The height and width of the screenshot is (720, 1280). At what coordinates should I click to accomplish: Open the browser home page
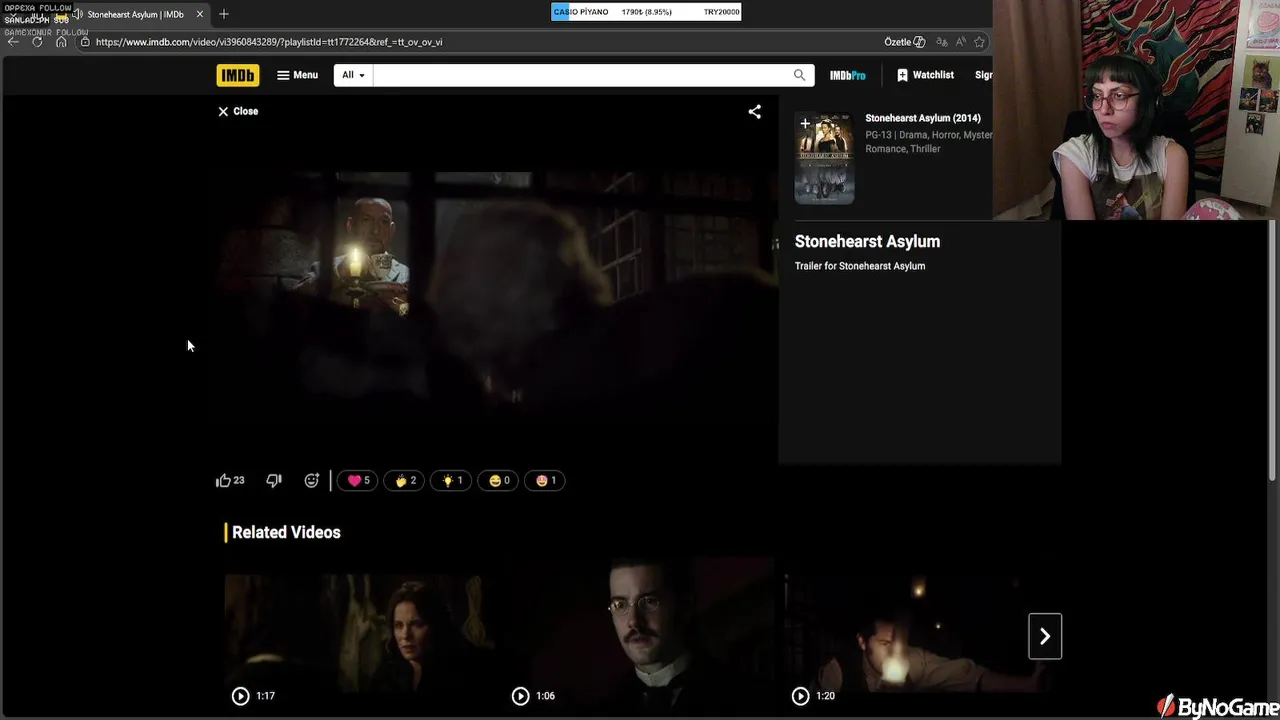[61, 42]
